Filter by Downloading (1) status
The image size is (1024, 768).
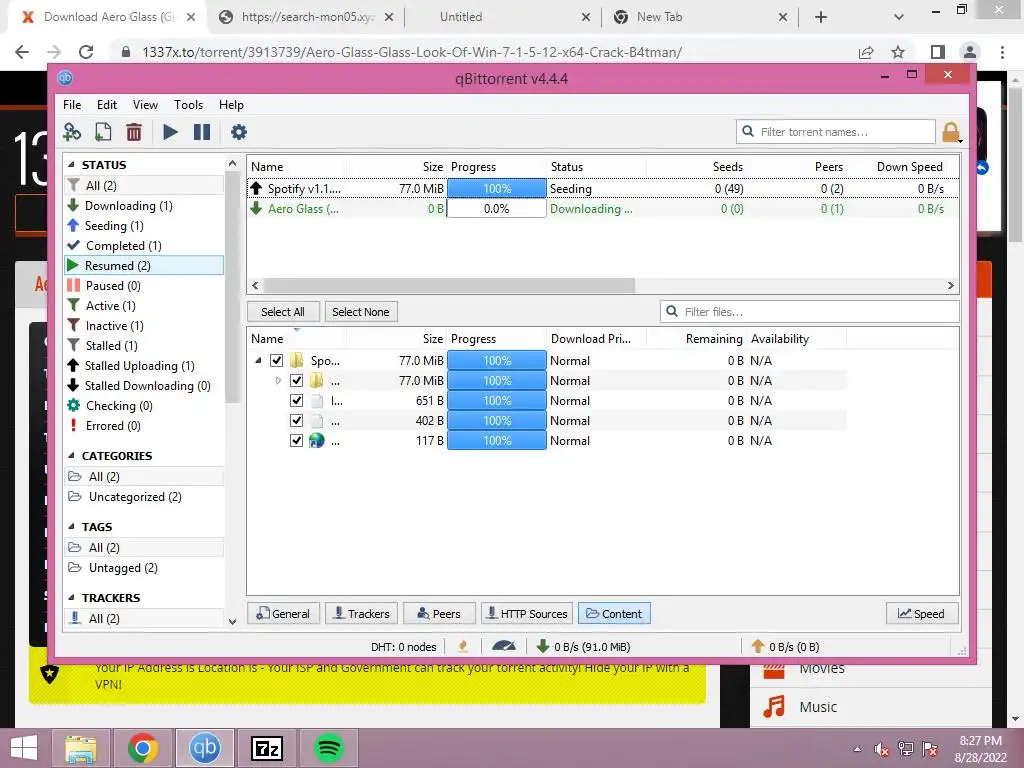click(129, 206)
